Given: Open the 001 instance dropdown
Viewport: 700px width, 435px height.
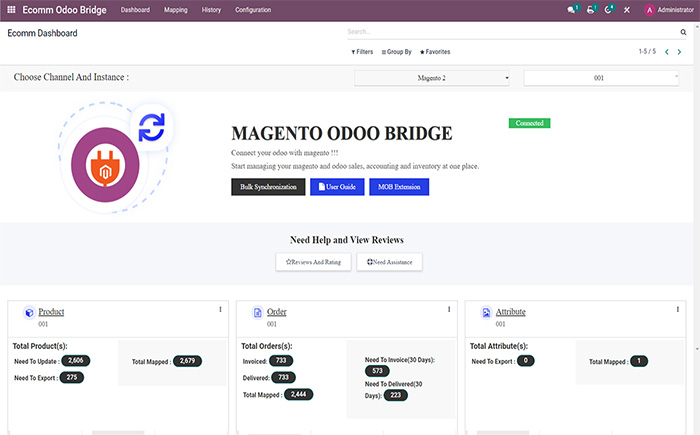Looking at the screenshot, I should [x=601, y=78].
